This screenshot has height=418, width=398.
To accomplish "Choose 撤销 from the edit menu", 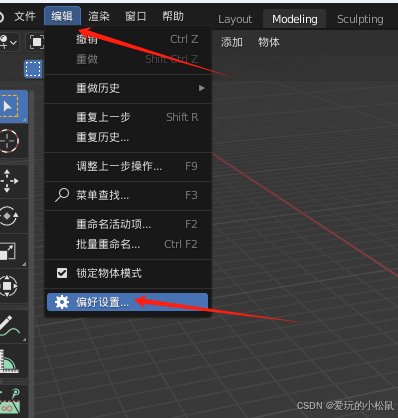I will pyautogui.click(x=128, y=39).
